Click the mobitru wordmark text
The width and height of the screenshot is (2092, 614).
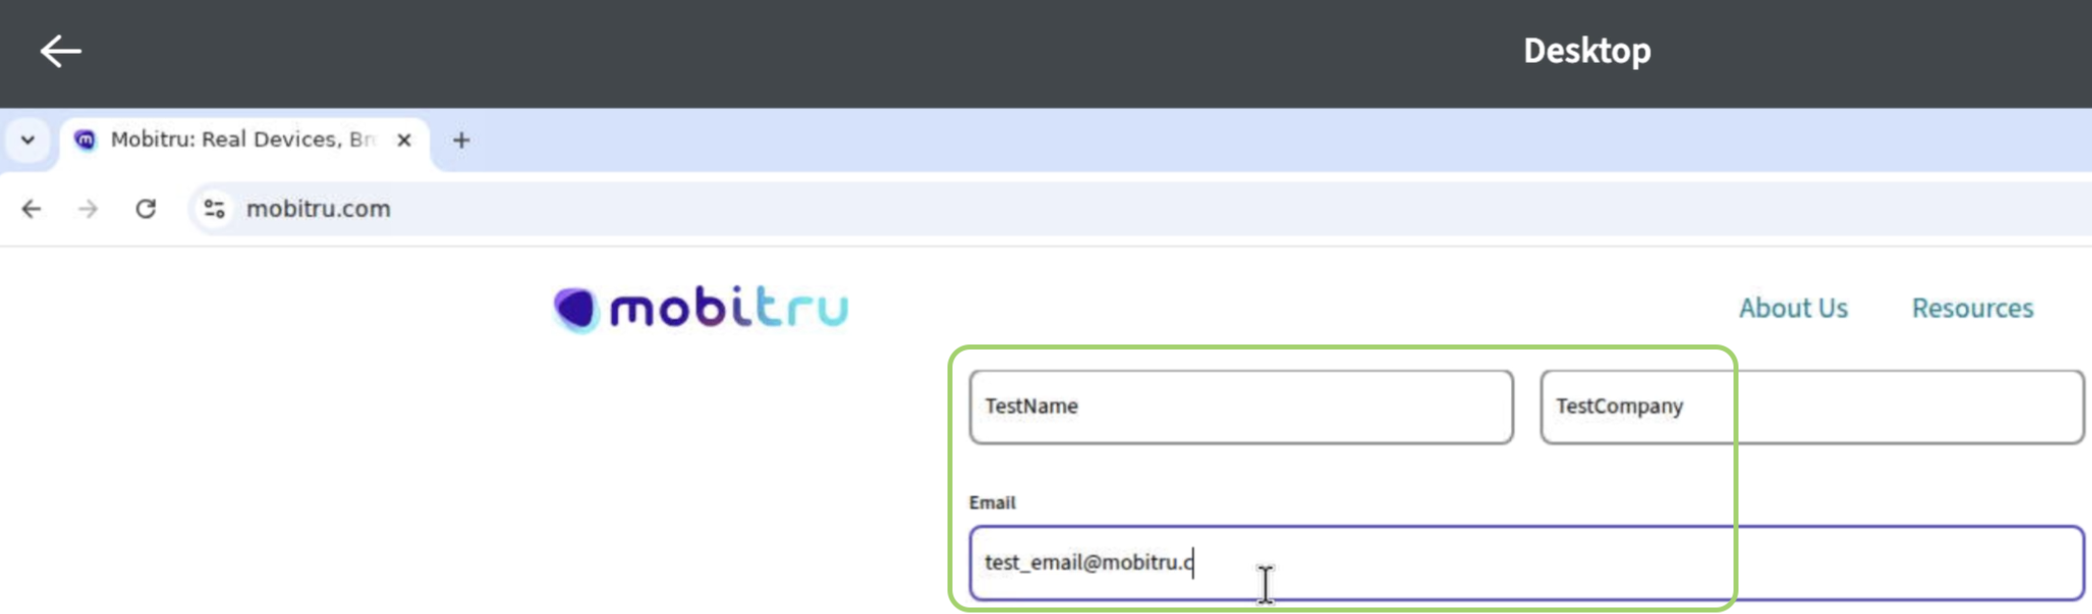pyautogui.click(x=729, y=308)
